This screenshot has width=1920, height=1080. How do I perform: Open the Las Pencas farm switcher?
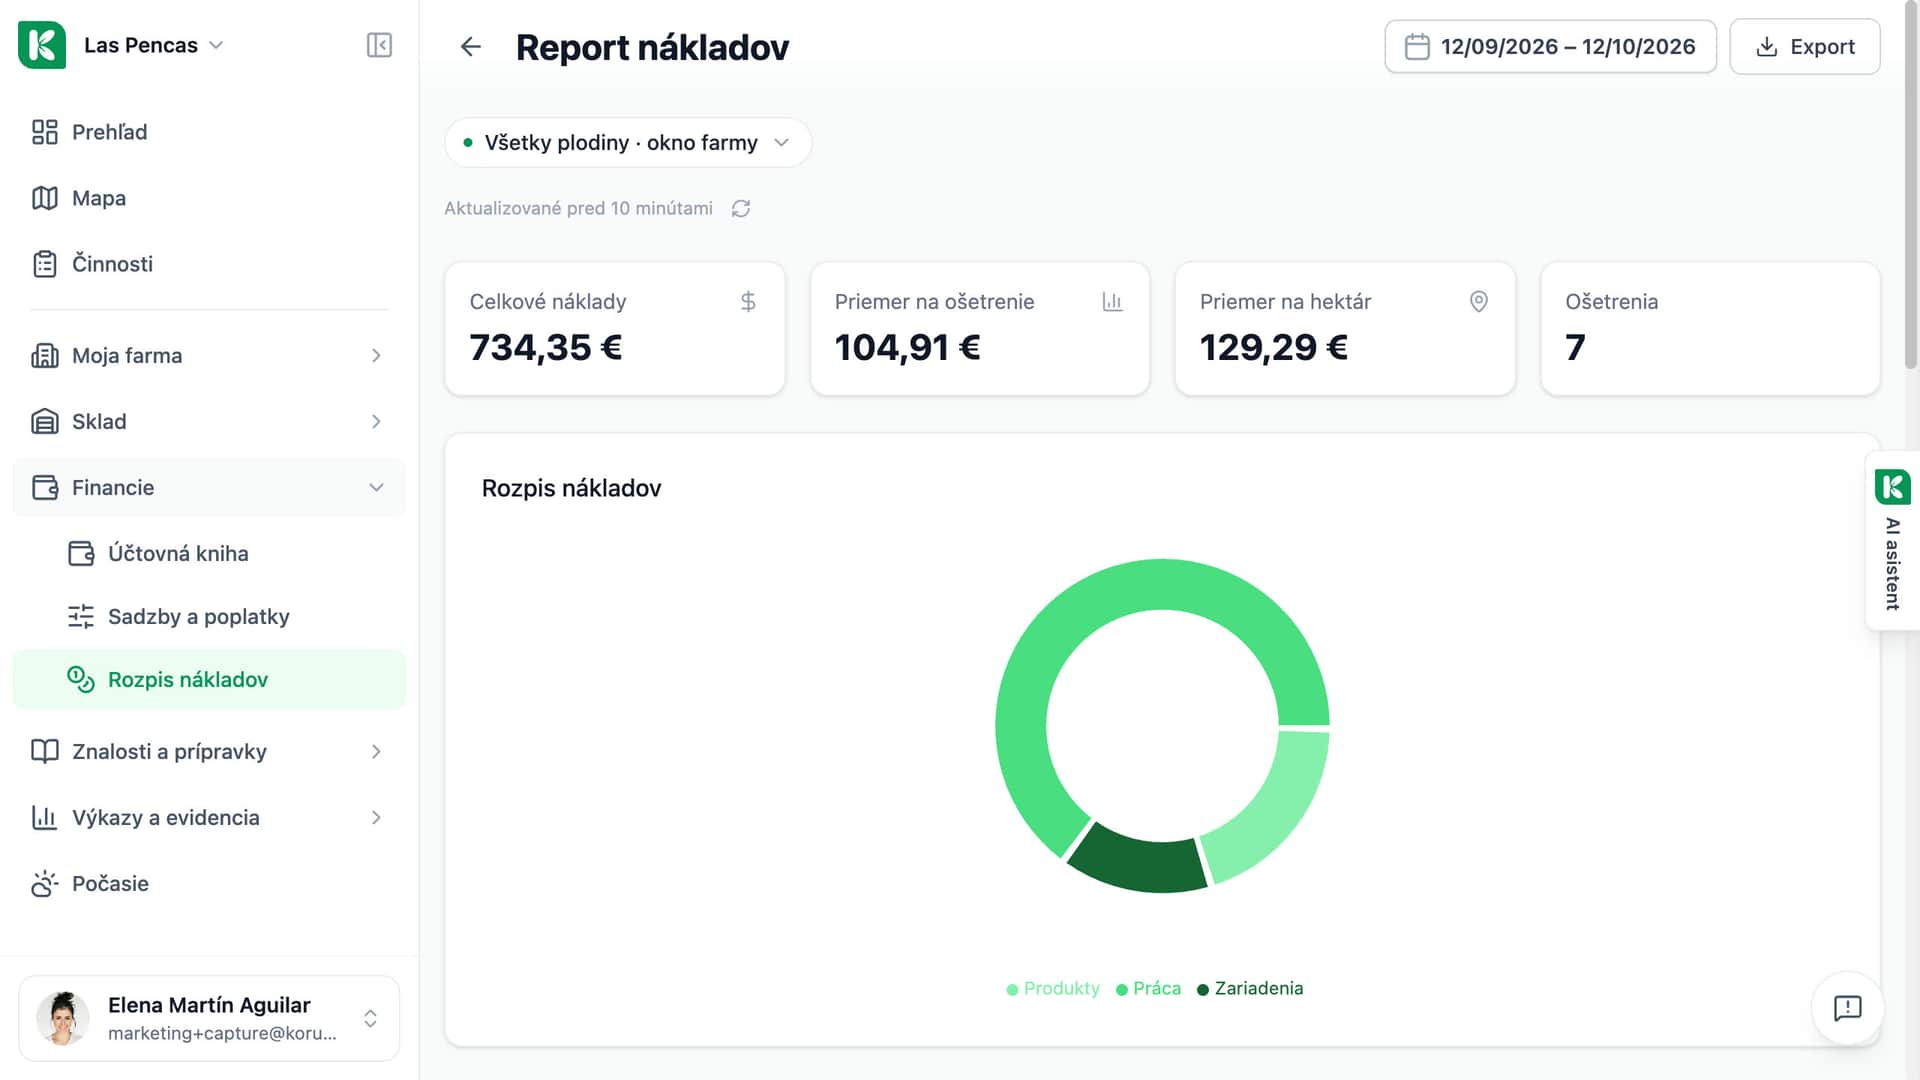pos(153,45)
